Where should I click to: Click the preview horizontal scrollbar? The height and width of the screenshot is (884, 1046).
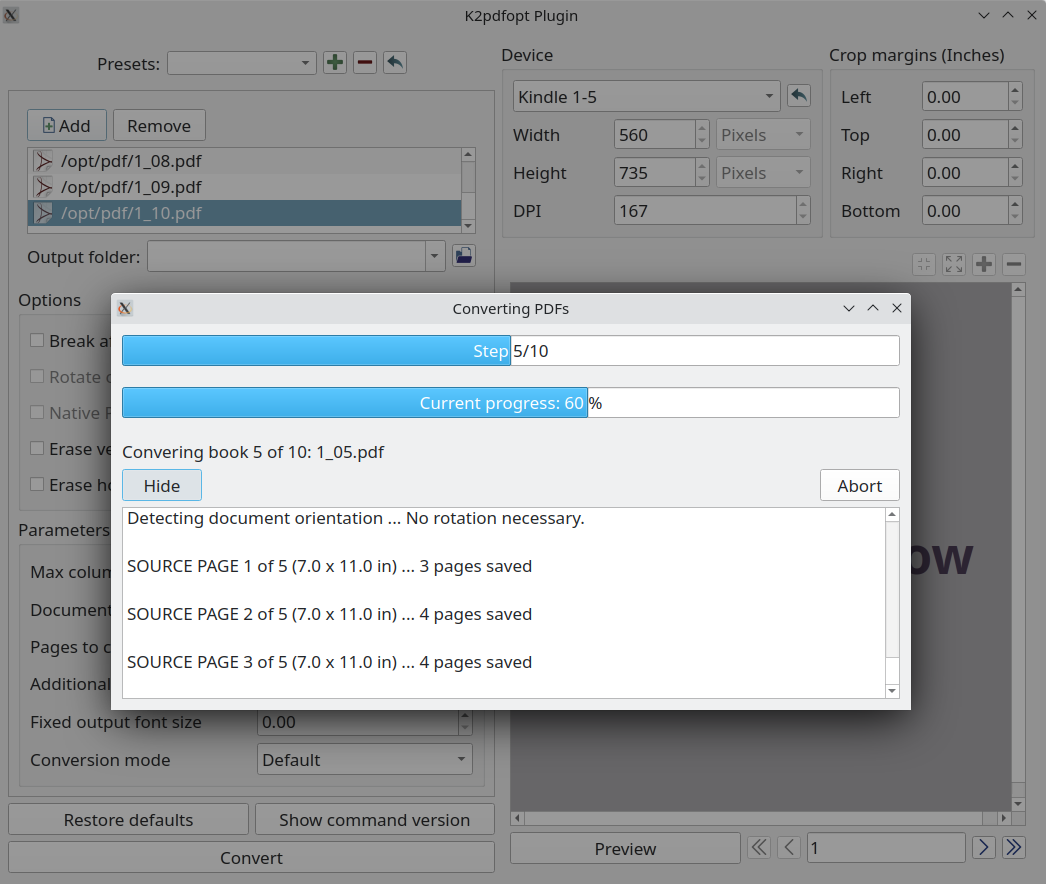click(x=760, y=817)
